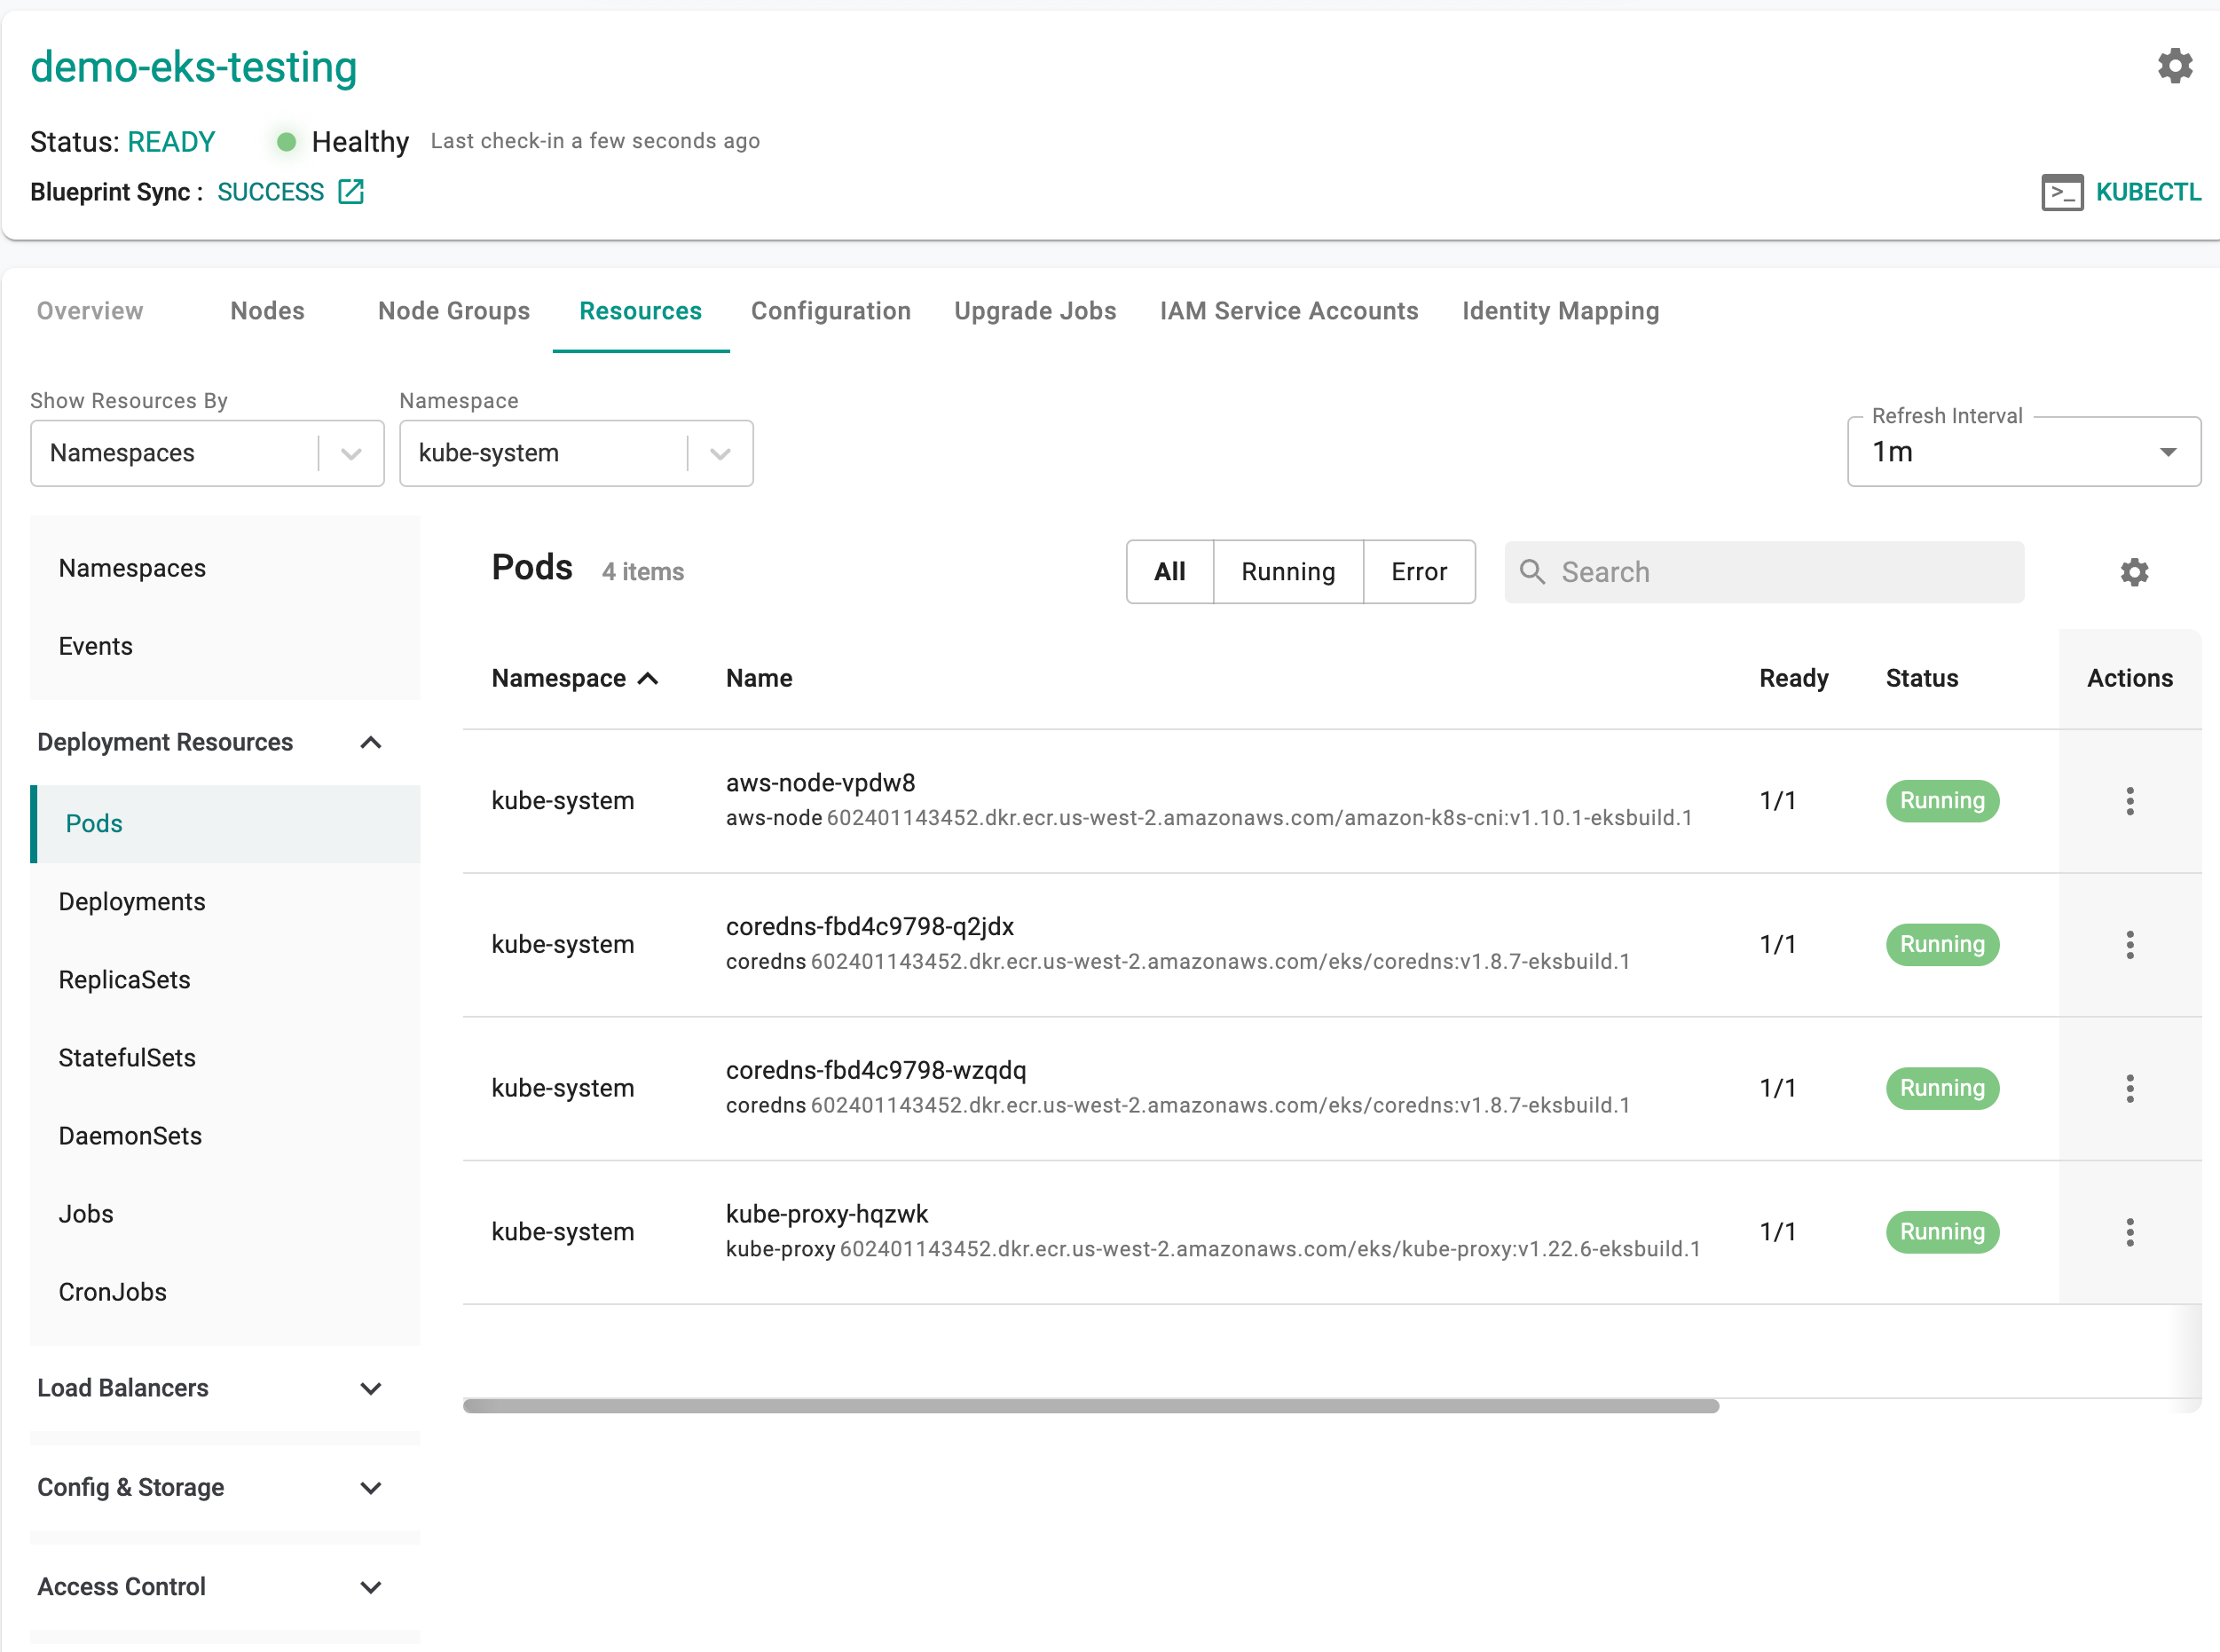Filter pods by Running

tap(1288, 572)
